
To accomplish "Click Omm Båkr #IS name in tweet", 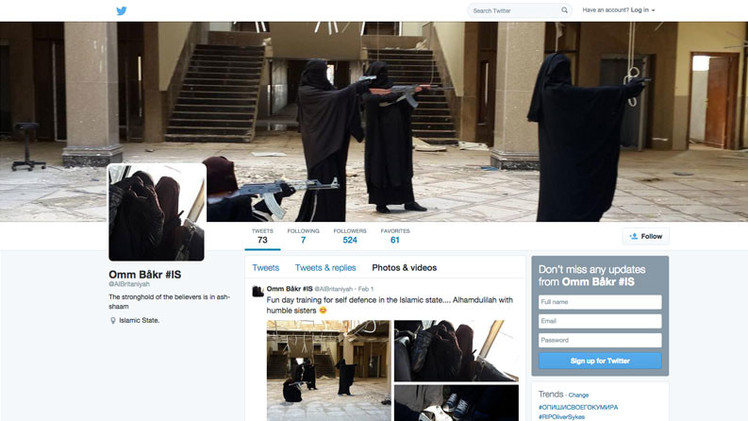I will pyautogui.click(x=290, y=288).
